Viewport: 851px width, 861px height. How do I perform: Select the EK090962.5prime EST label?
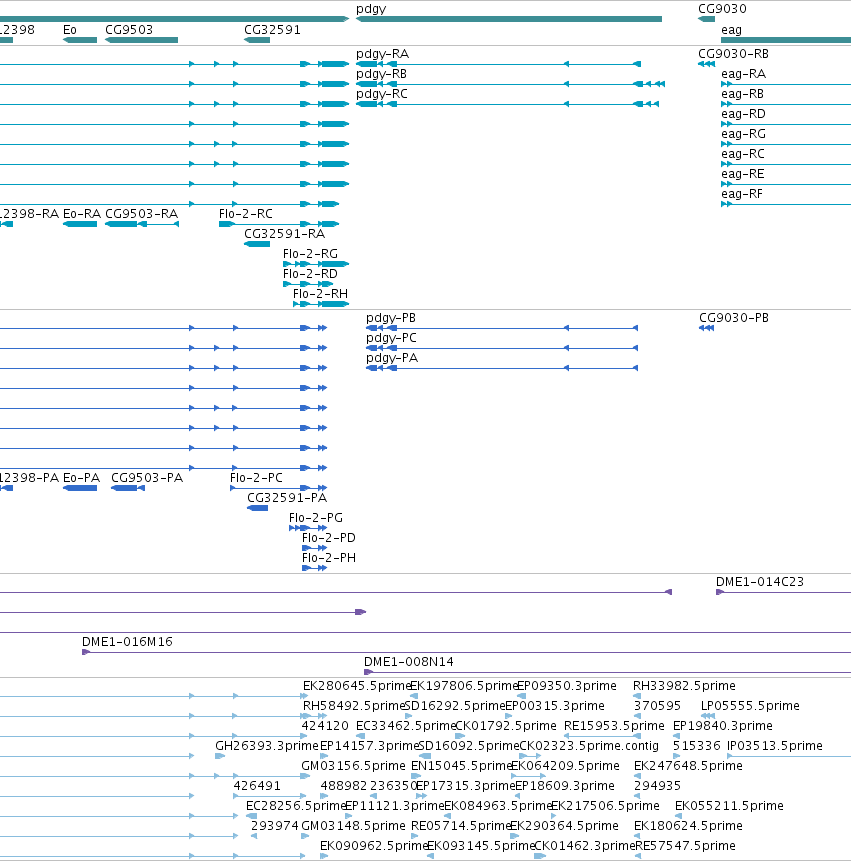click(373, 846)
